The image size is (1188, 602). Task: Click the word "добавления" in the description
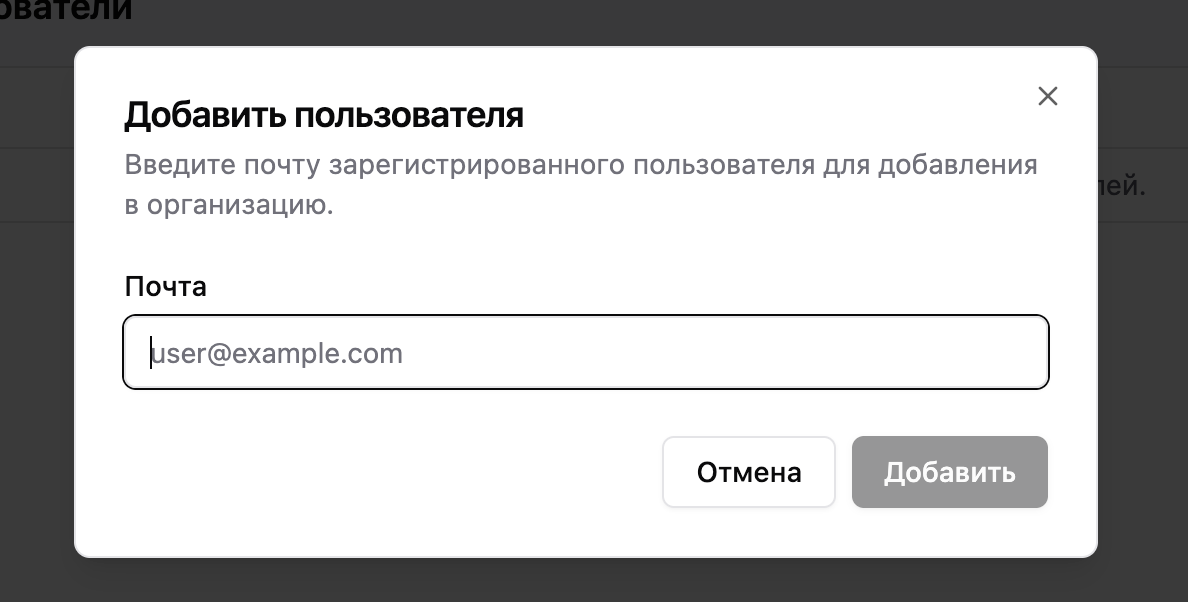[x=957, y=164]
